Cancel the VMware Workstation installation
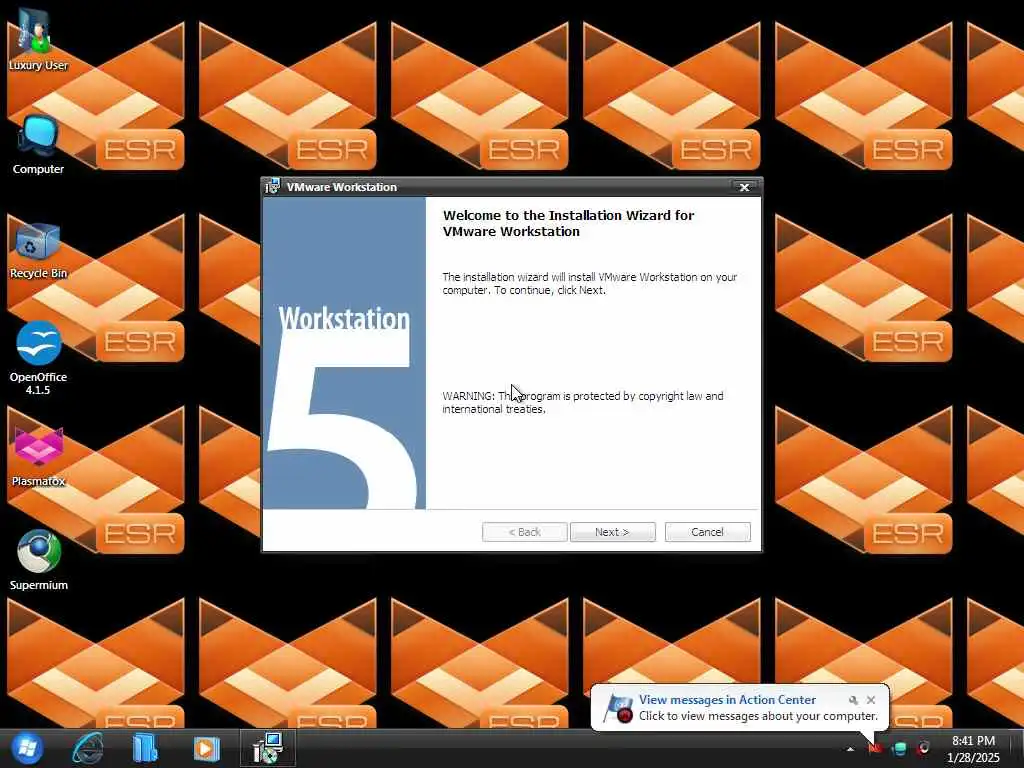The height and width of the screenshot is (768, 1024). pos(707,532)
